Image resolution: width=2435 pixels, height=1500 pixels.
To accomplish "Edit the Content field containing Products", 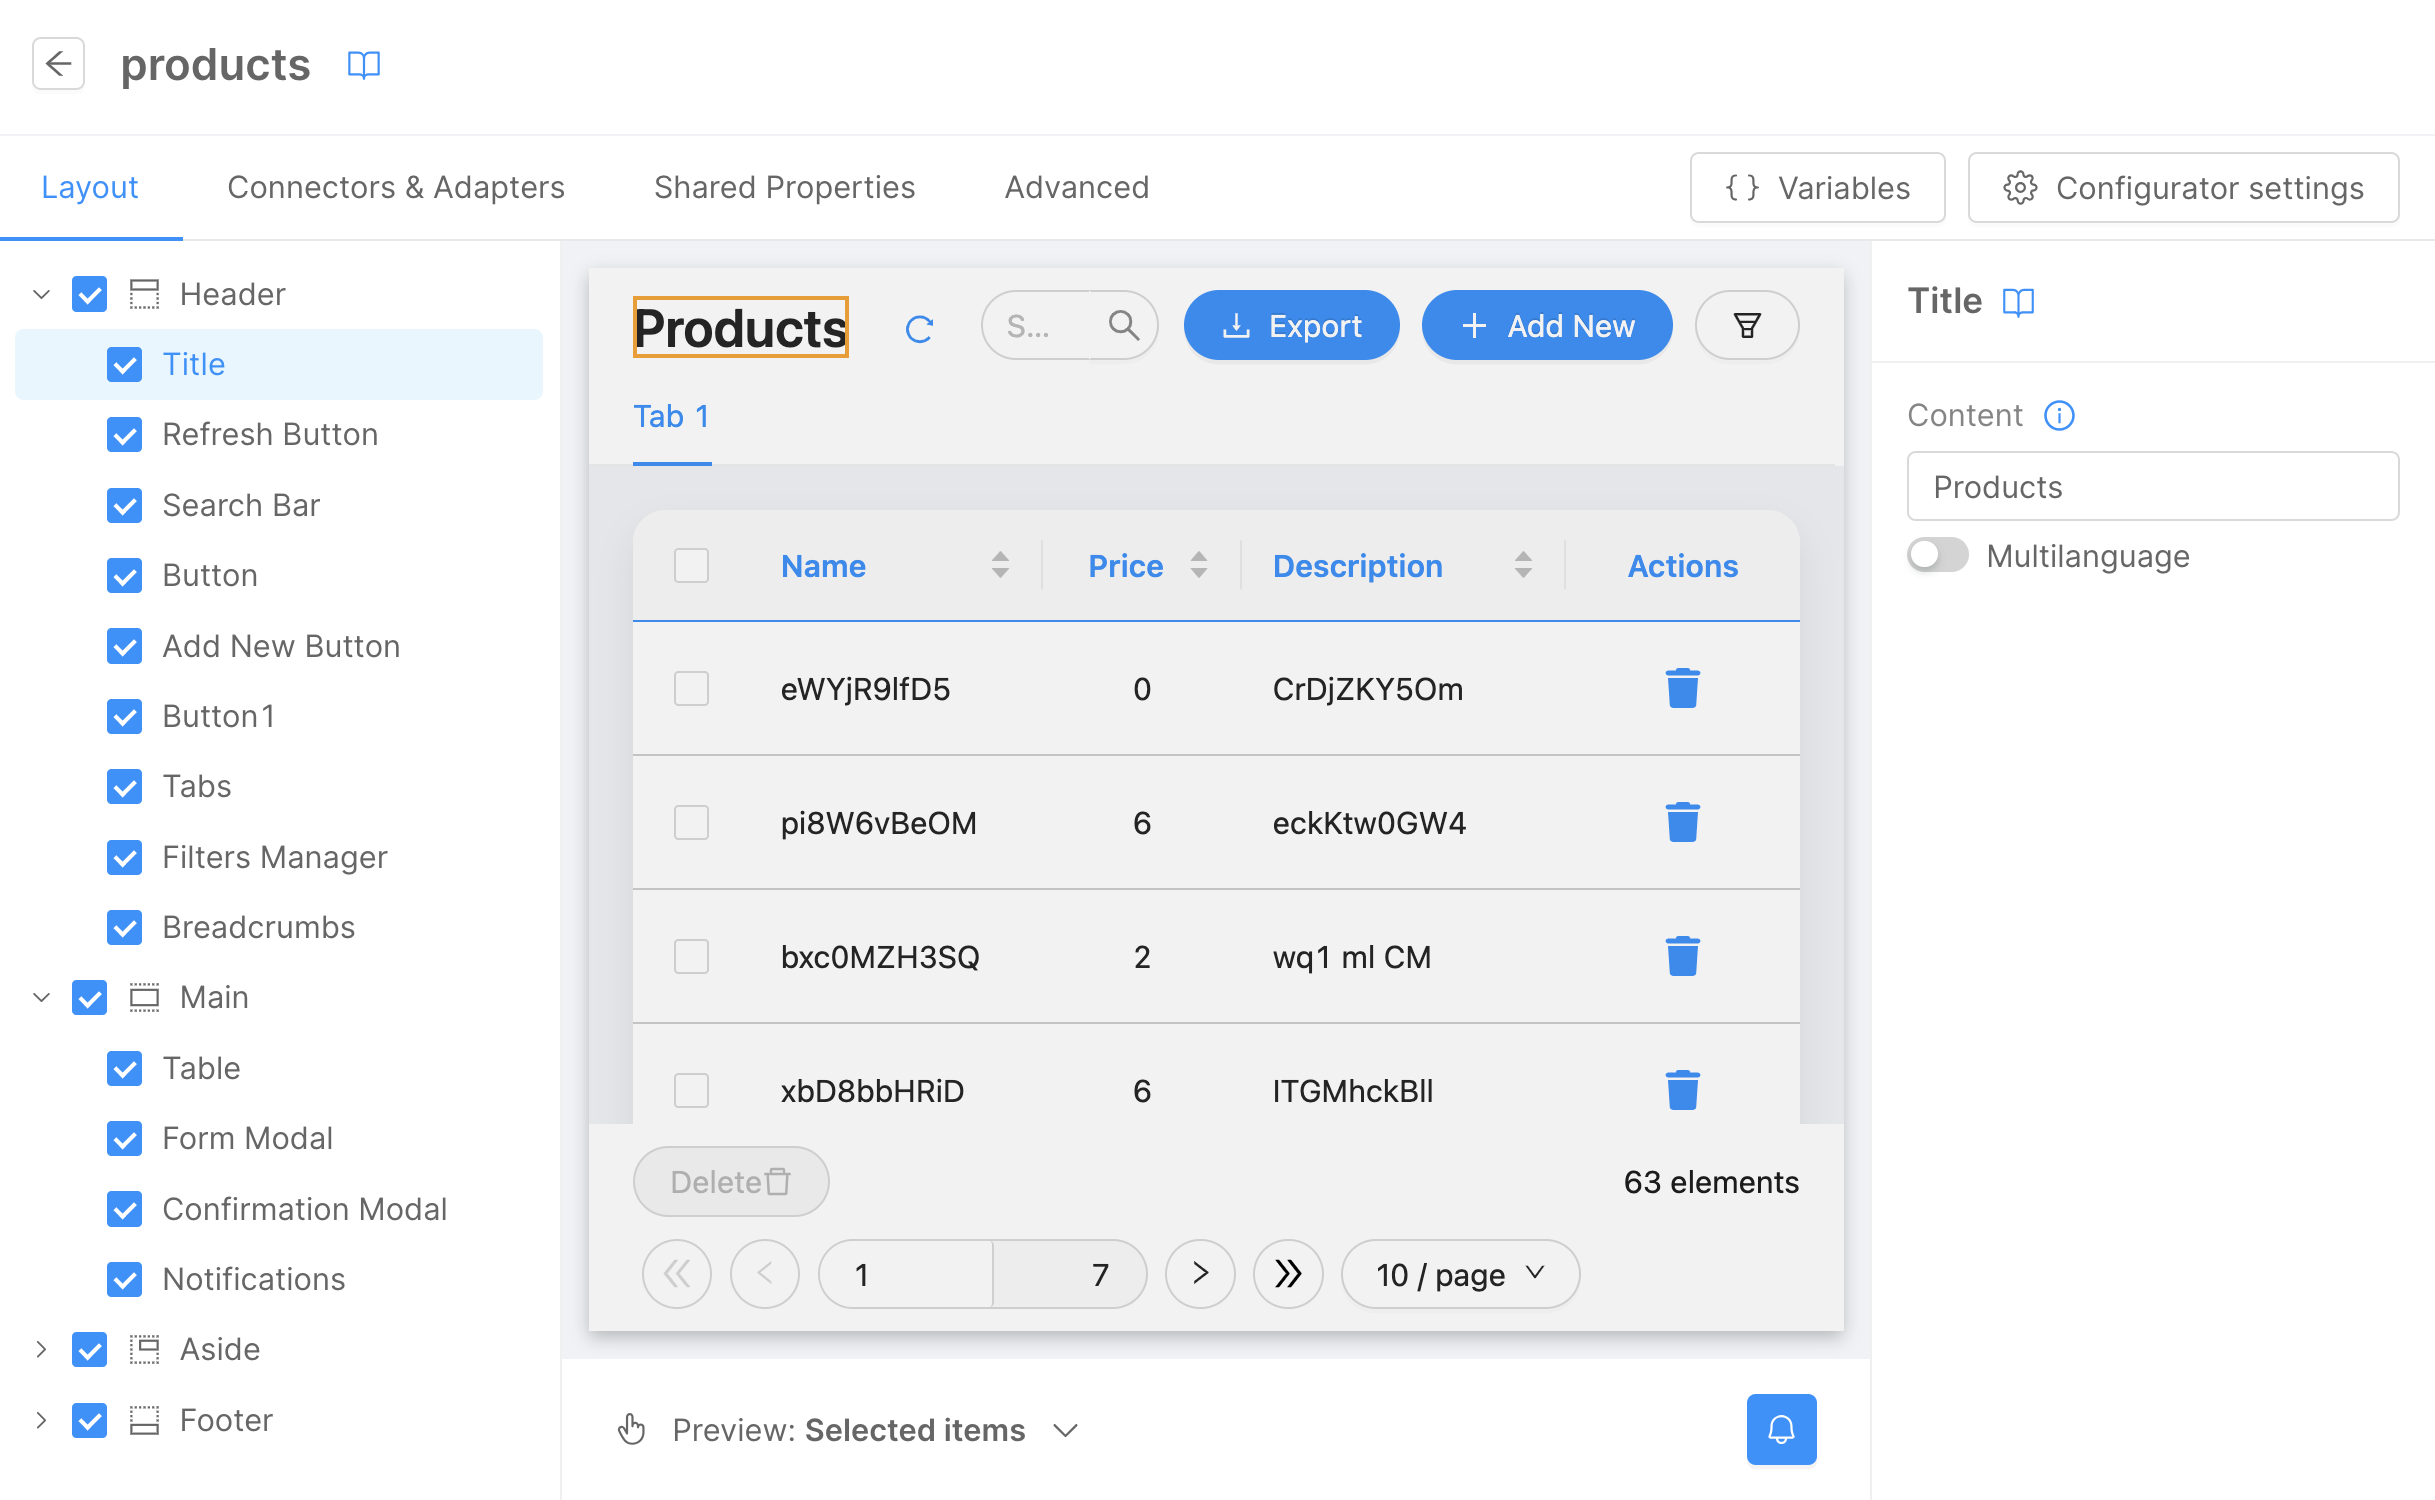I will pos(2152,487).
